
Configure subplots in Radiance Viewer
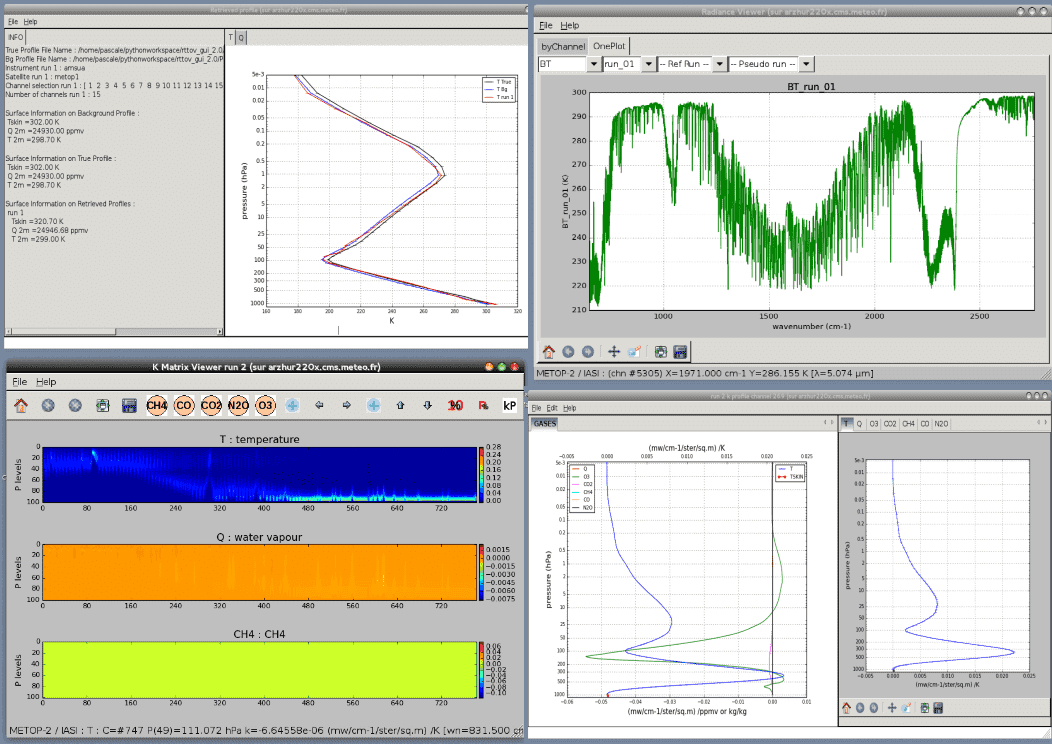pyautogui.click(x=661, y=352)
